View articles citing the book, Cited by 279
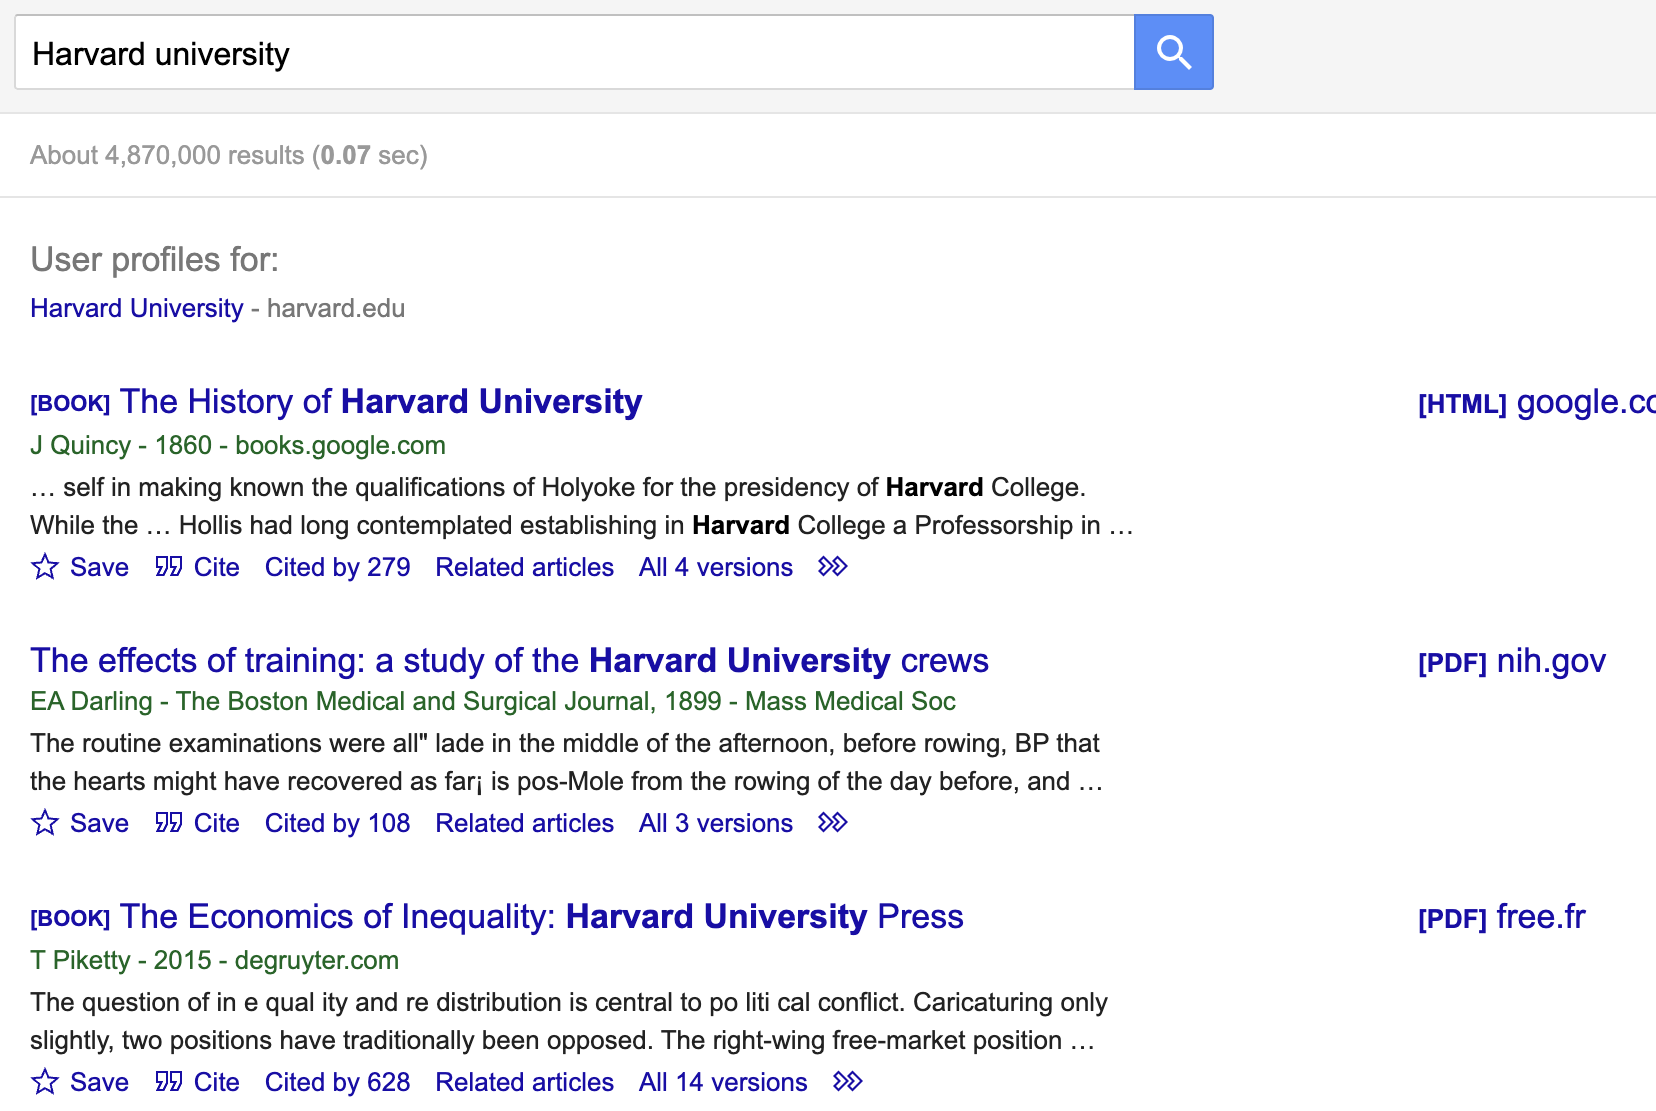This screenshot has height=1111, width=1656. 337,567
